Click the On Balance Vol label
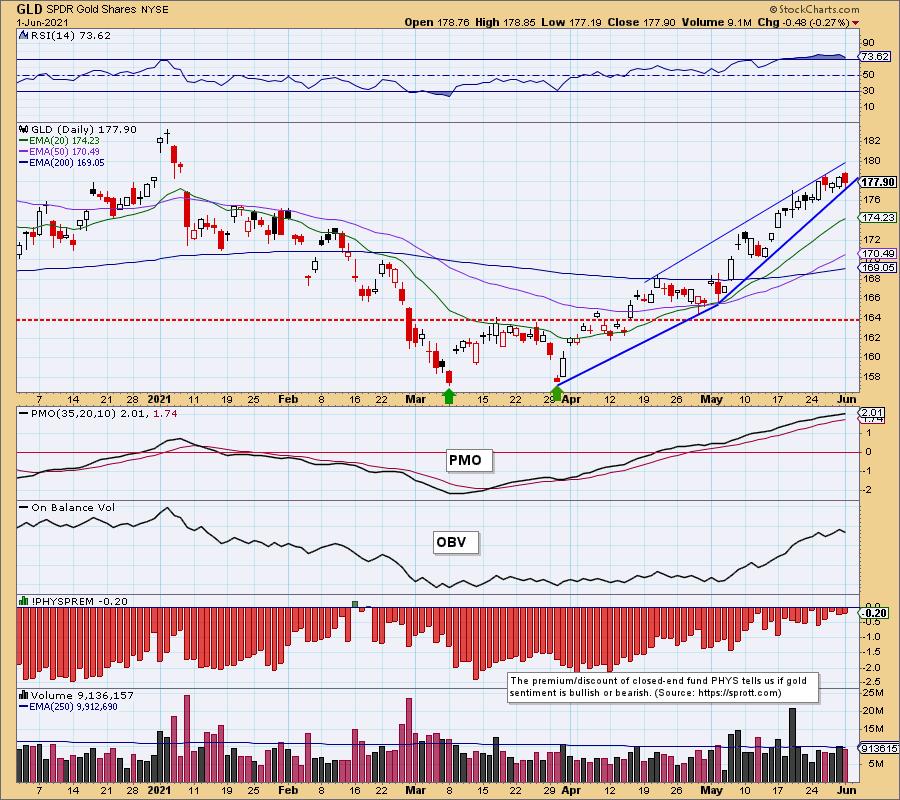900x800 pixels. [x=73, y=507]
